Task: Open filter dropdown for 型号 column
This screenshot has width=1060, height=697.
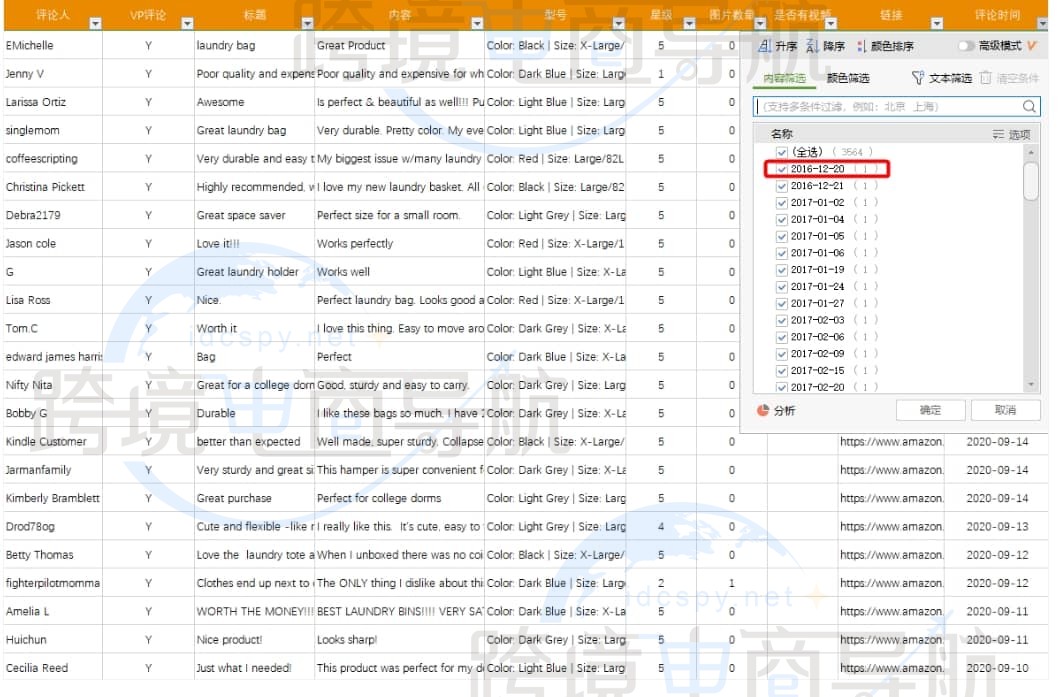Action: point(619,24)
